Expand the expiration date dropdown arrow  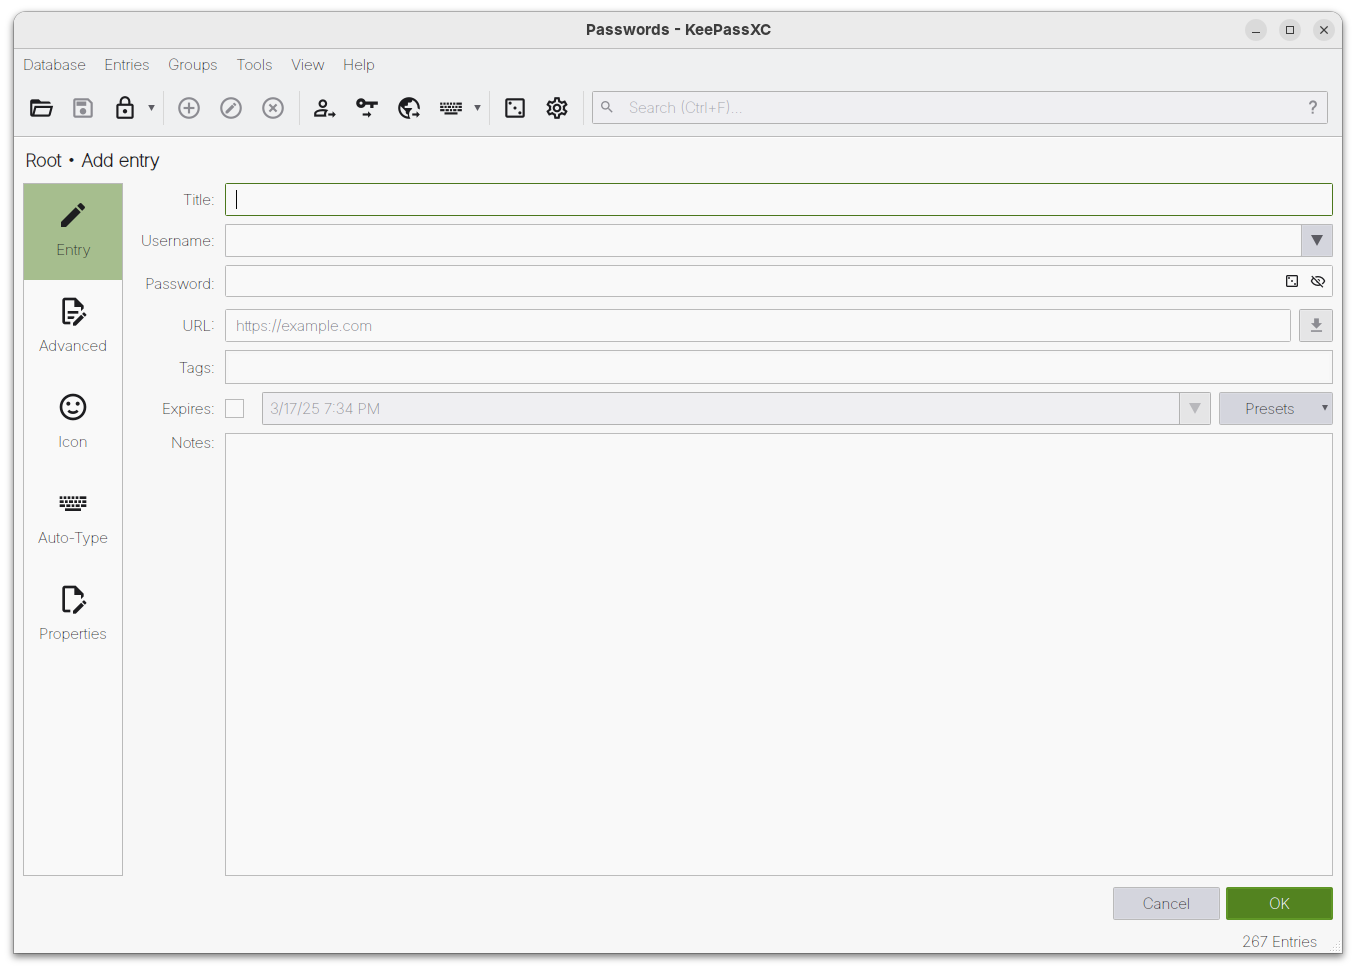coord(1195,409)
